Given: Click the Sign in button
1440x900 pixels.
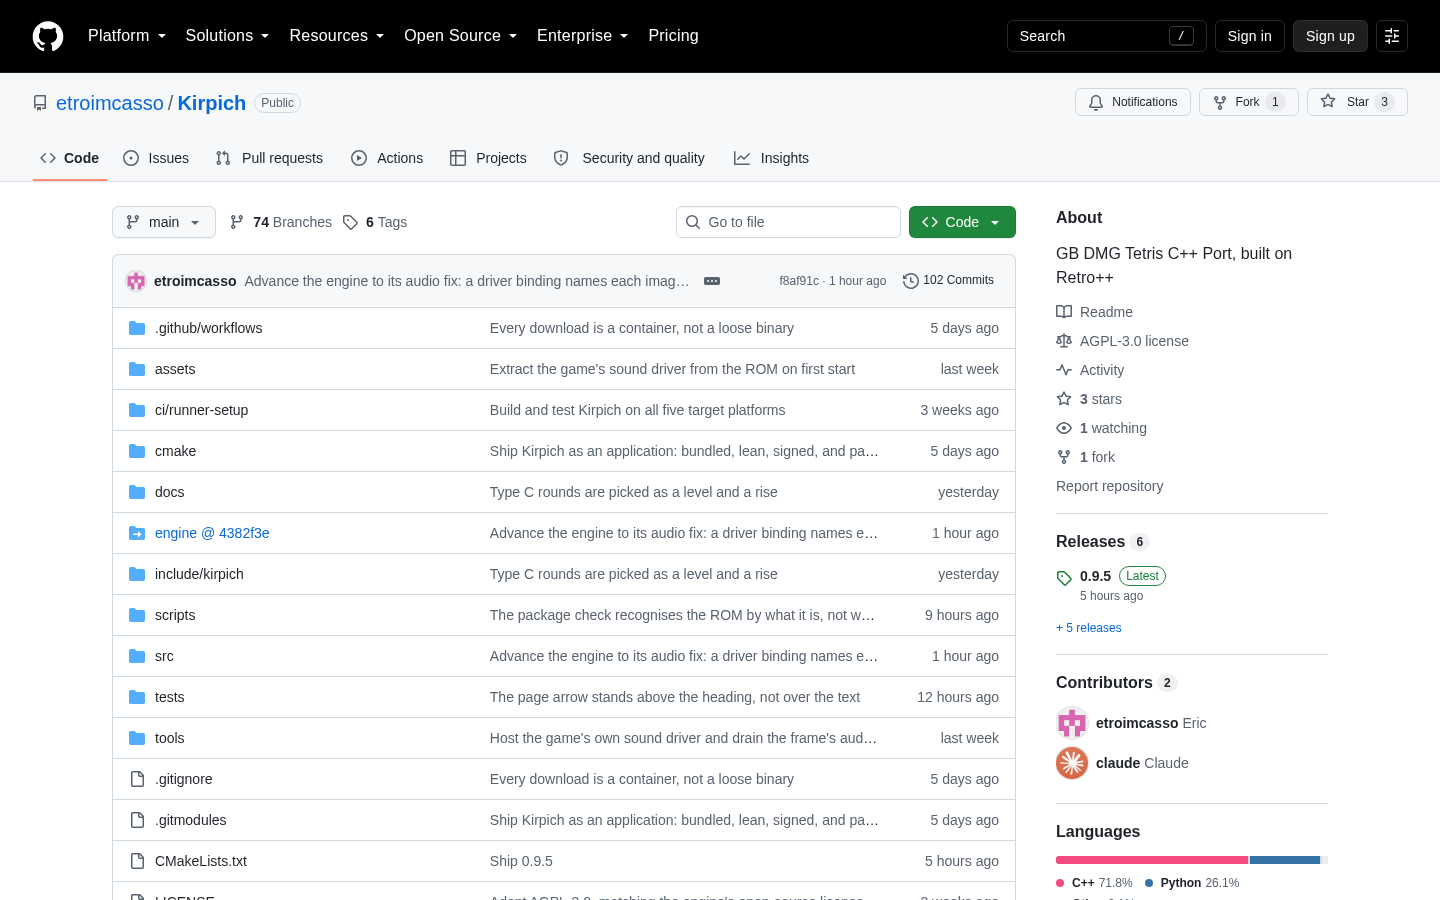Looking at the screenshot, I should pyautogui.click(x=1250, y=36).
